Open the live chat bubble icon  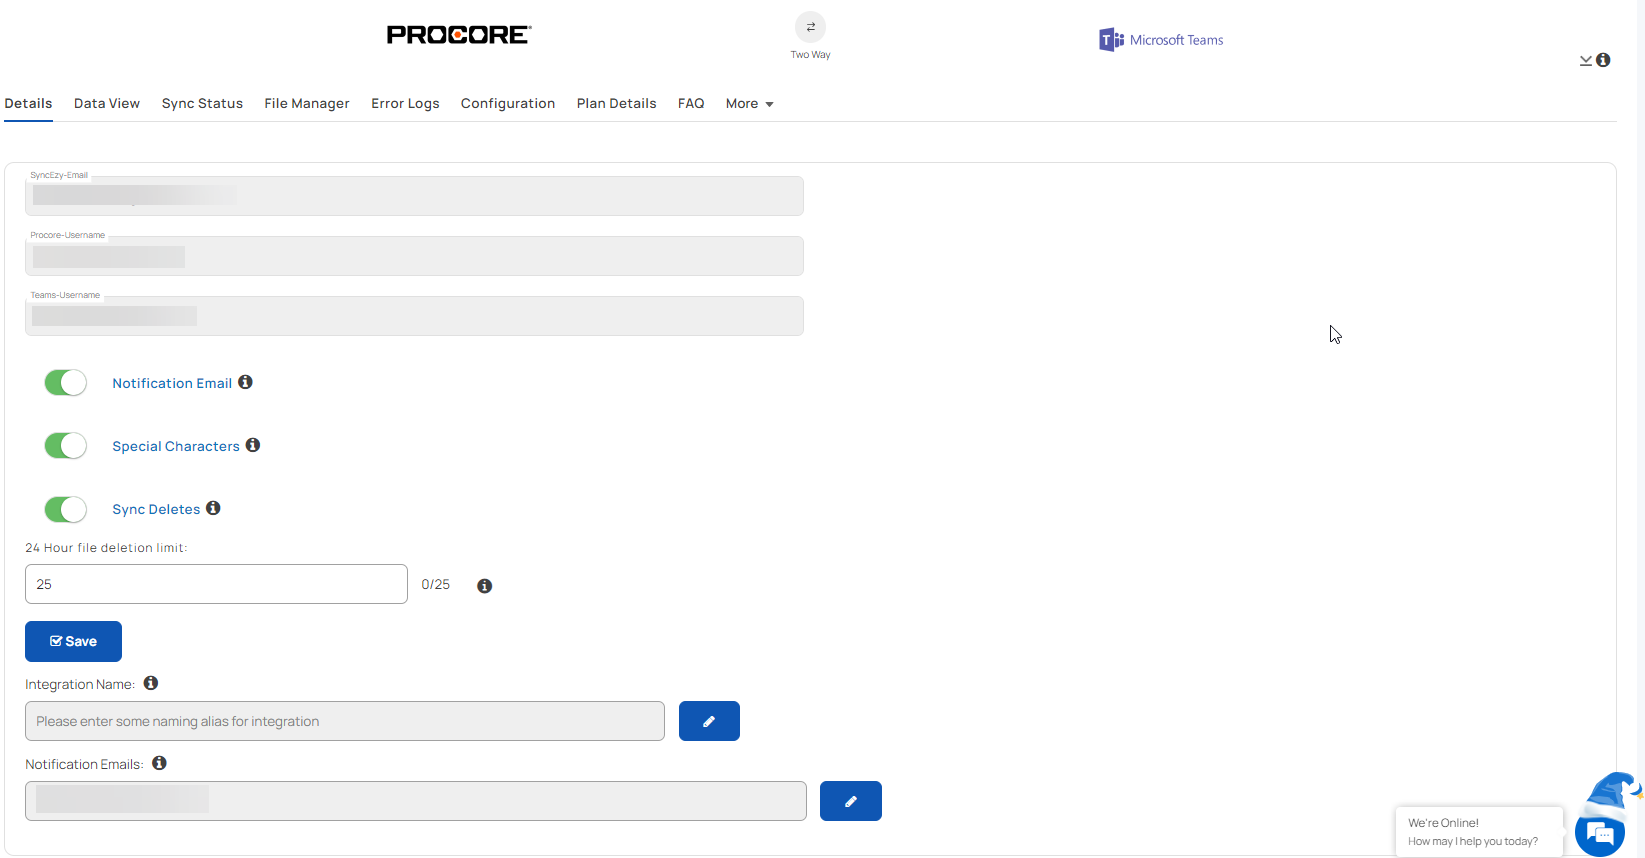pyautogui.click(x=1599, y=833)
